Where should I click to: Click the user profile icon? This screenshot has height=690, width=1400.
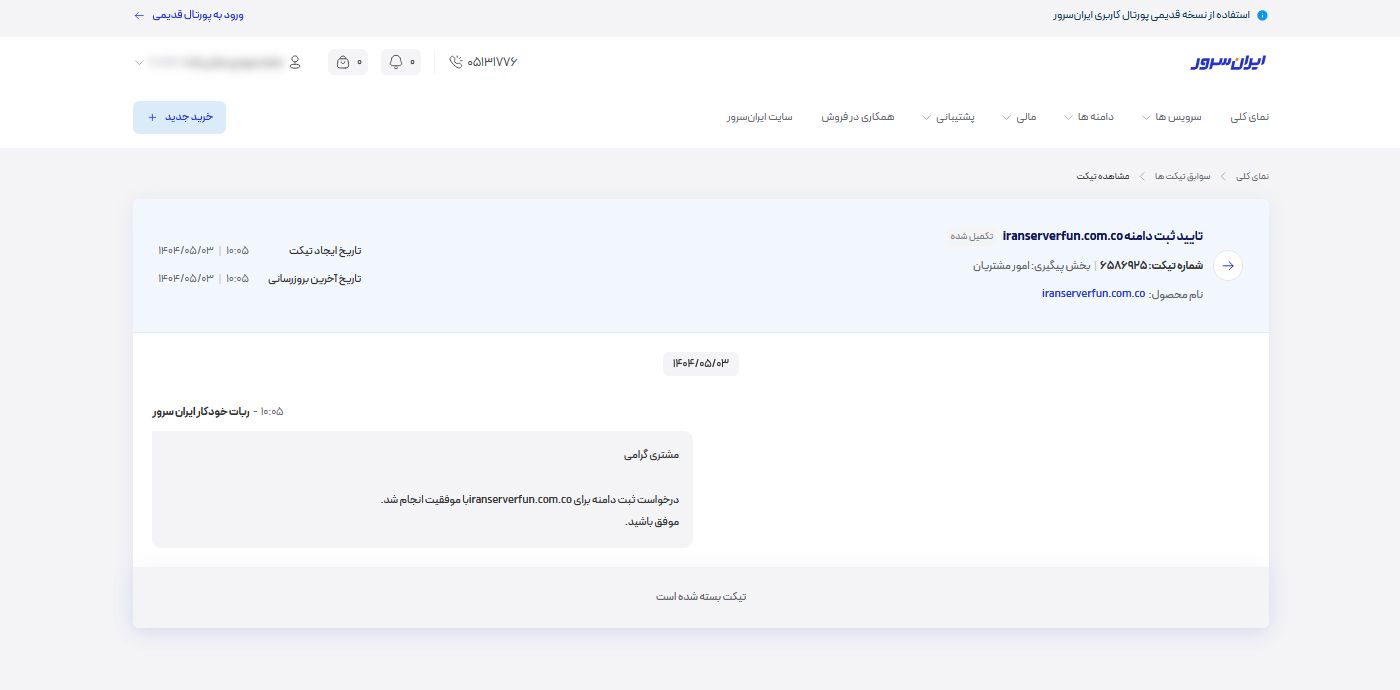pyautogui.click(x=295, y=62)
